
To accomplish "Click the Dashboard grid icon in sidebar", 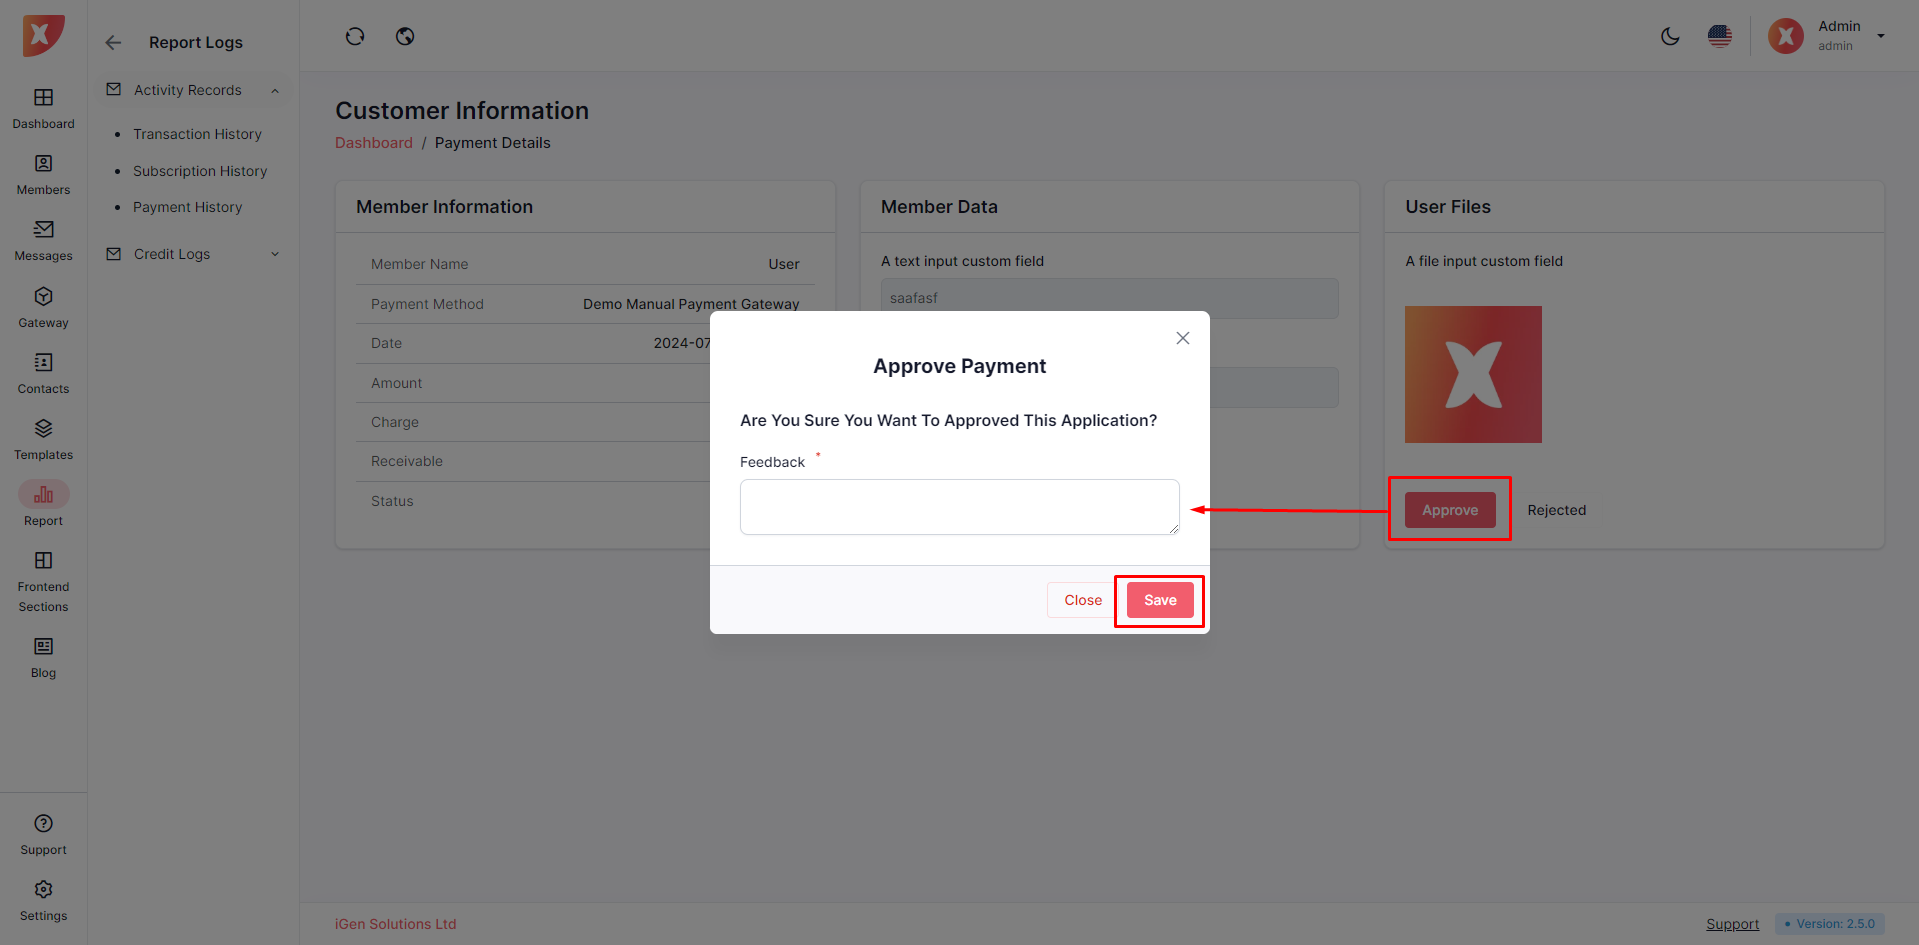I will [x=43, y=98].
